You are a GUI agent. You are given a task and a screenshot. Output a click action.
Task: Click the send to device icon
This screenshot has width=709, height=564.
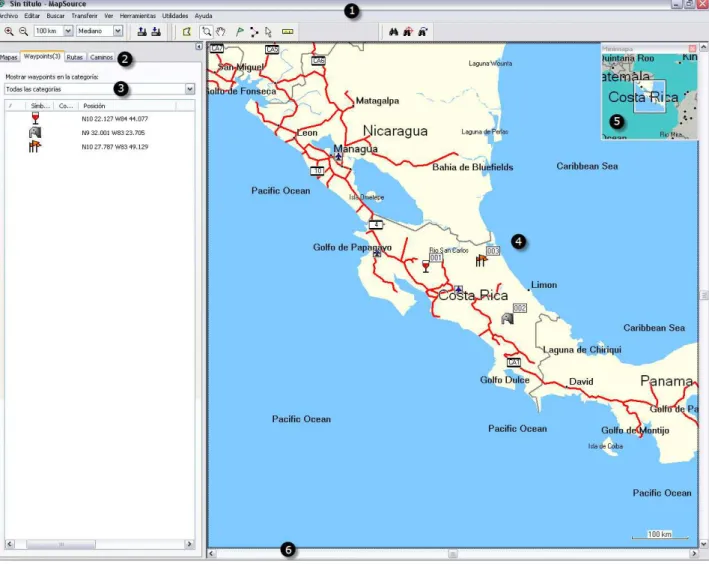point(142,31)
